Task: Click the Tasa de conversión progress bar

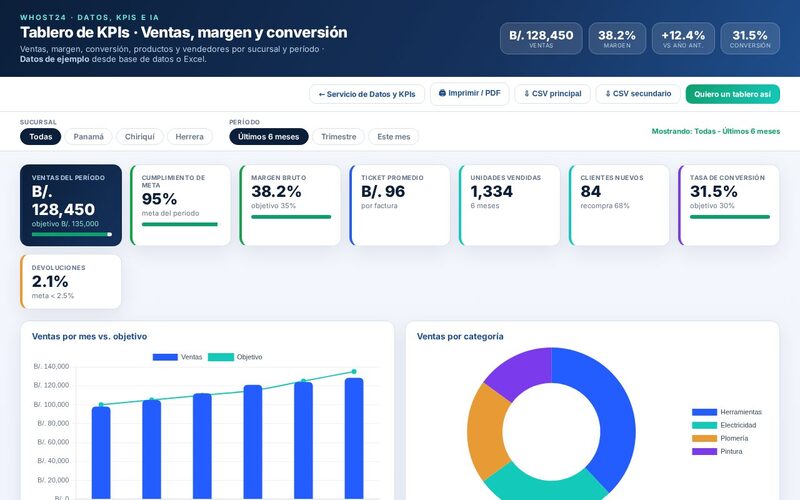Action: [x=730, y=217]
